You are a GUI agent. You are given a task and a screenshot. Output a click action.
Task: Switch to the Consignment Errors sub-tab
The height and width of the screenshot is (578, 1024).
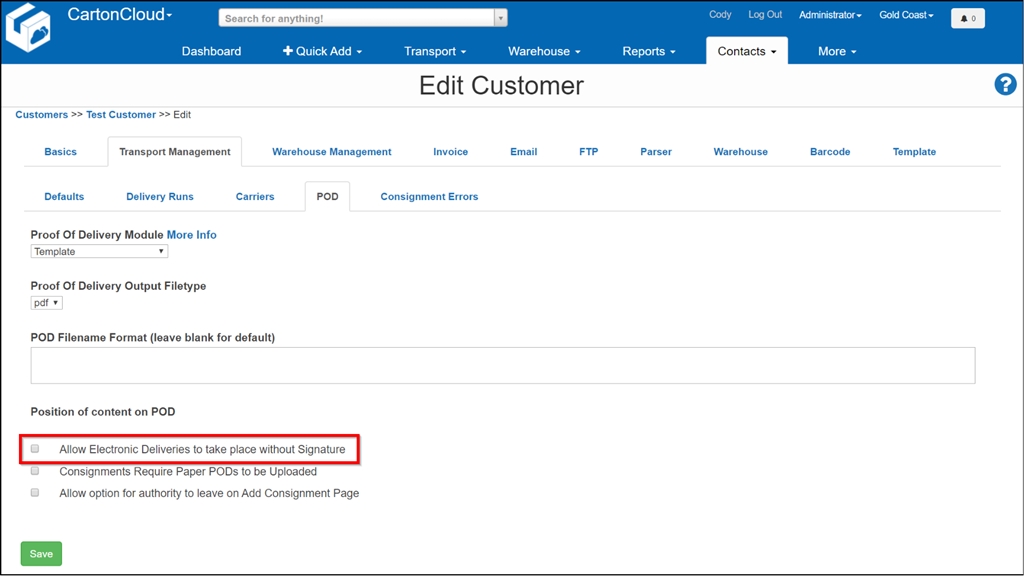click(429, 197)
